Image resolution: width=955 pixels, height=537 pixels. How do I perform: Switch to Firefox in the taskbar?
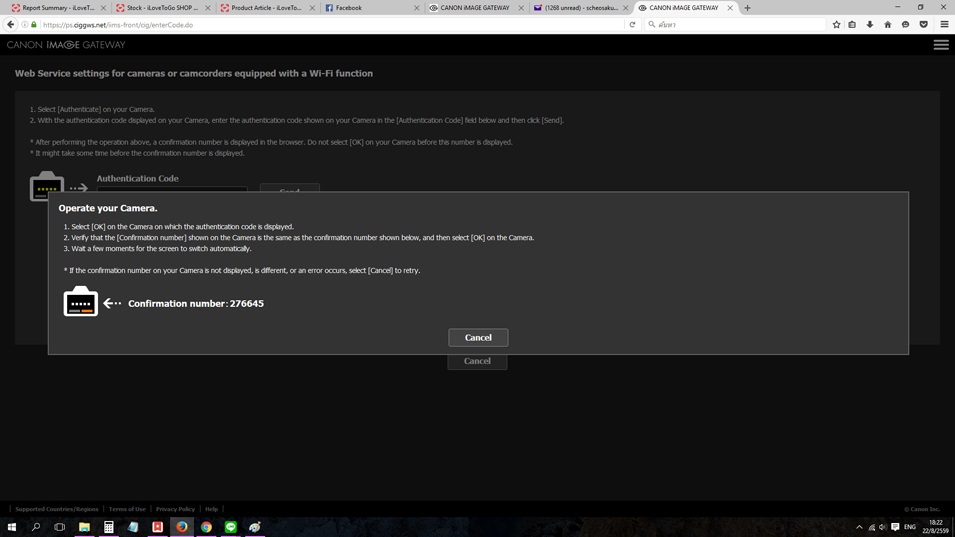click(x=181, y=527)
